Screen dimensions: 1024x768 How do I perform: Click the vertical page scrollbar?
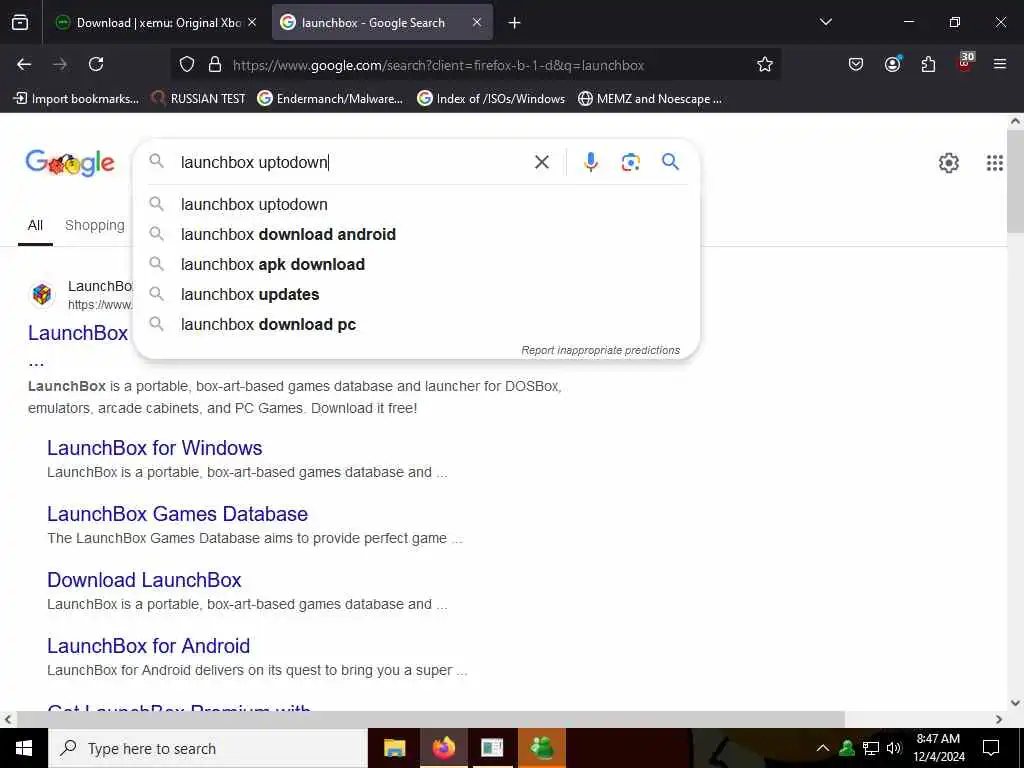[1015, 181]
